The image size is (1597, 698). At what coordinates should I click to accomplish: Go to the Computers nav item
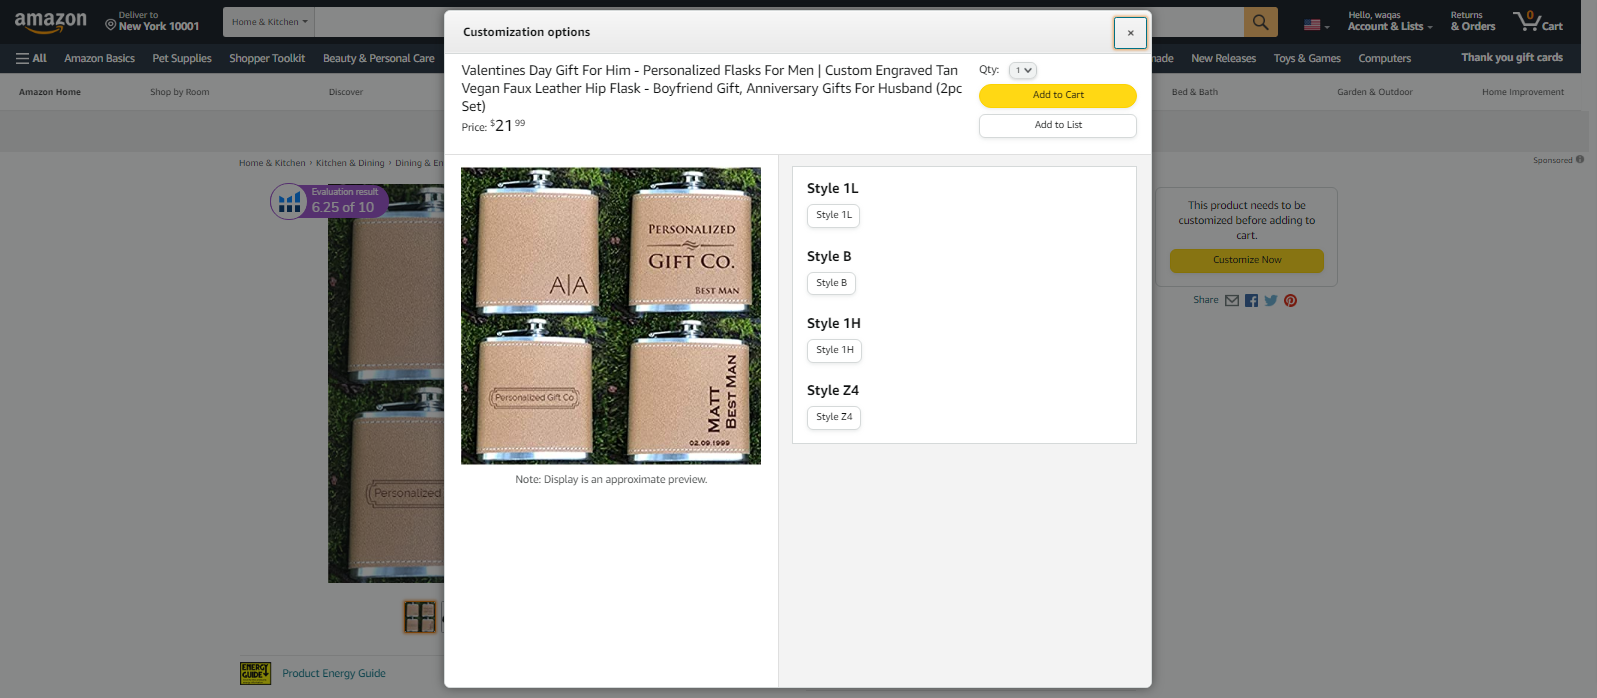click(1384, 58)
